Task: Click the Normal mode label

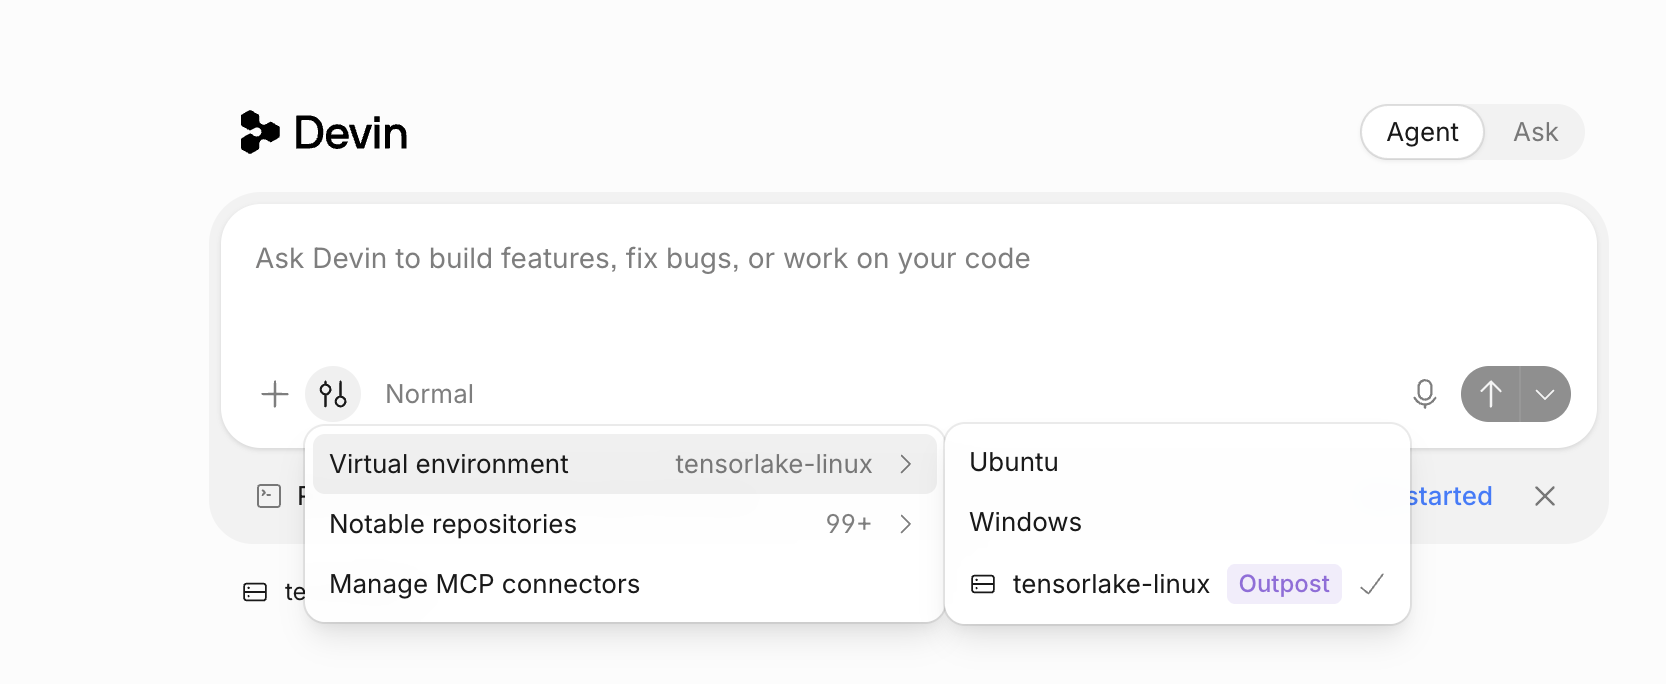Action: coord(430,394)
